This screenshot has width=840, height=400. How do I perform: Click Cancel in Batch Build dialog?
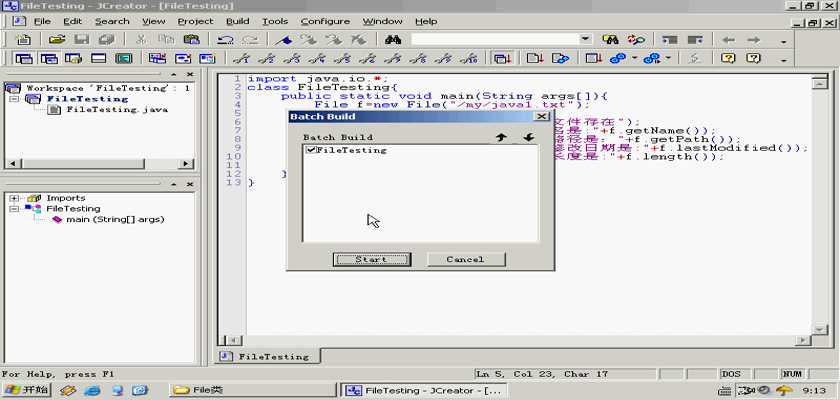point(466,260)
